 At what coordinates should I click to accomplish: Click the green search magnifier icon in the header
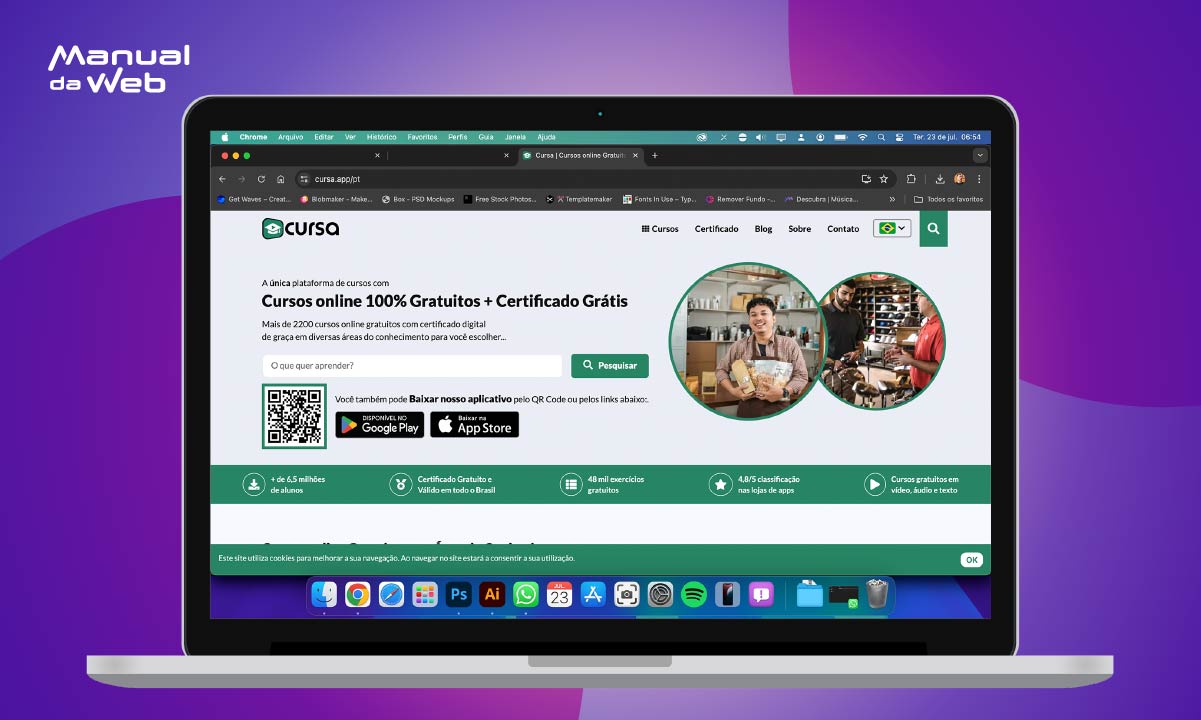coord(933,228)
